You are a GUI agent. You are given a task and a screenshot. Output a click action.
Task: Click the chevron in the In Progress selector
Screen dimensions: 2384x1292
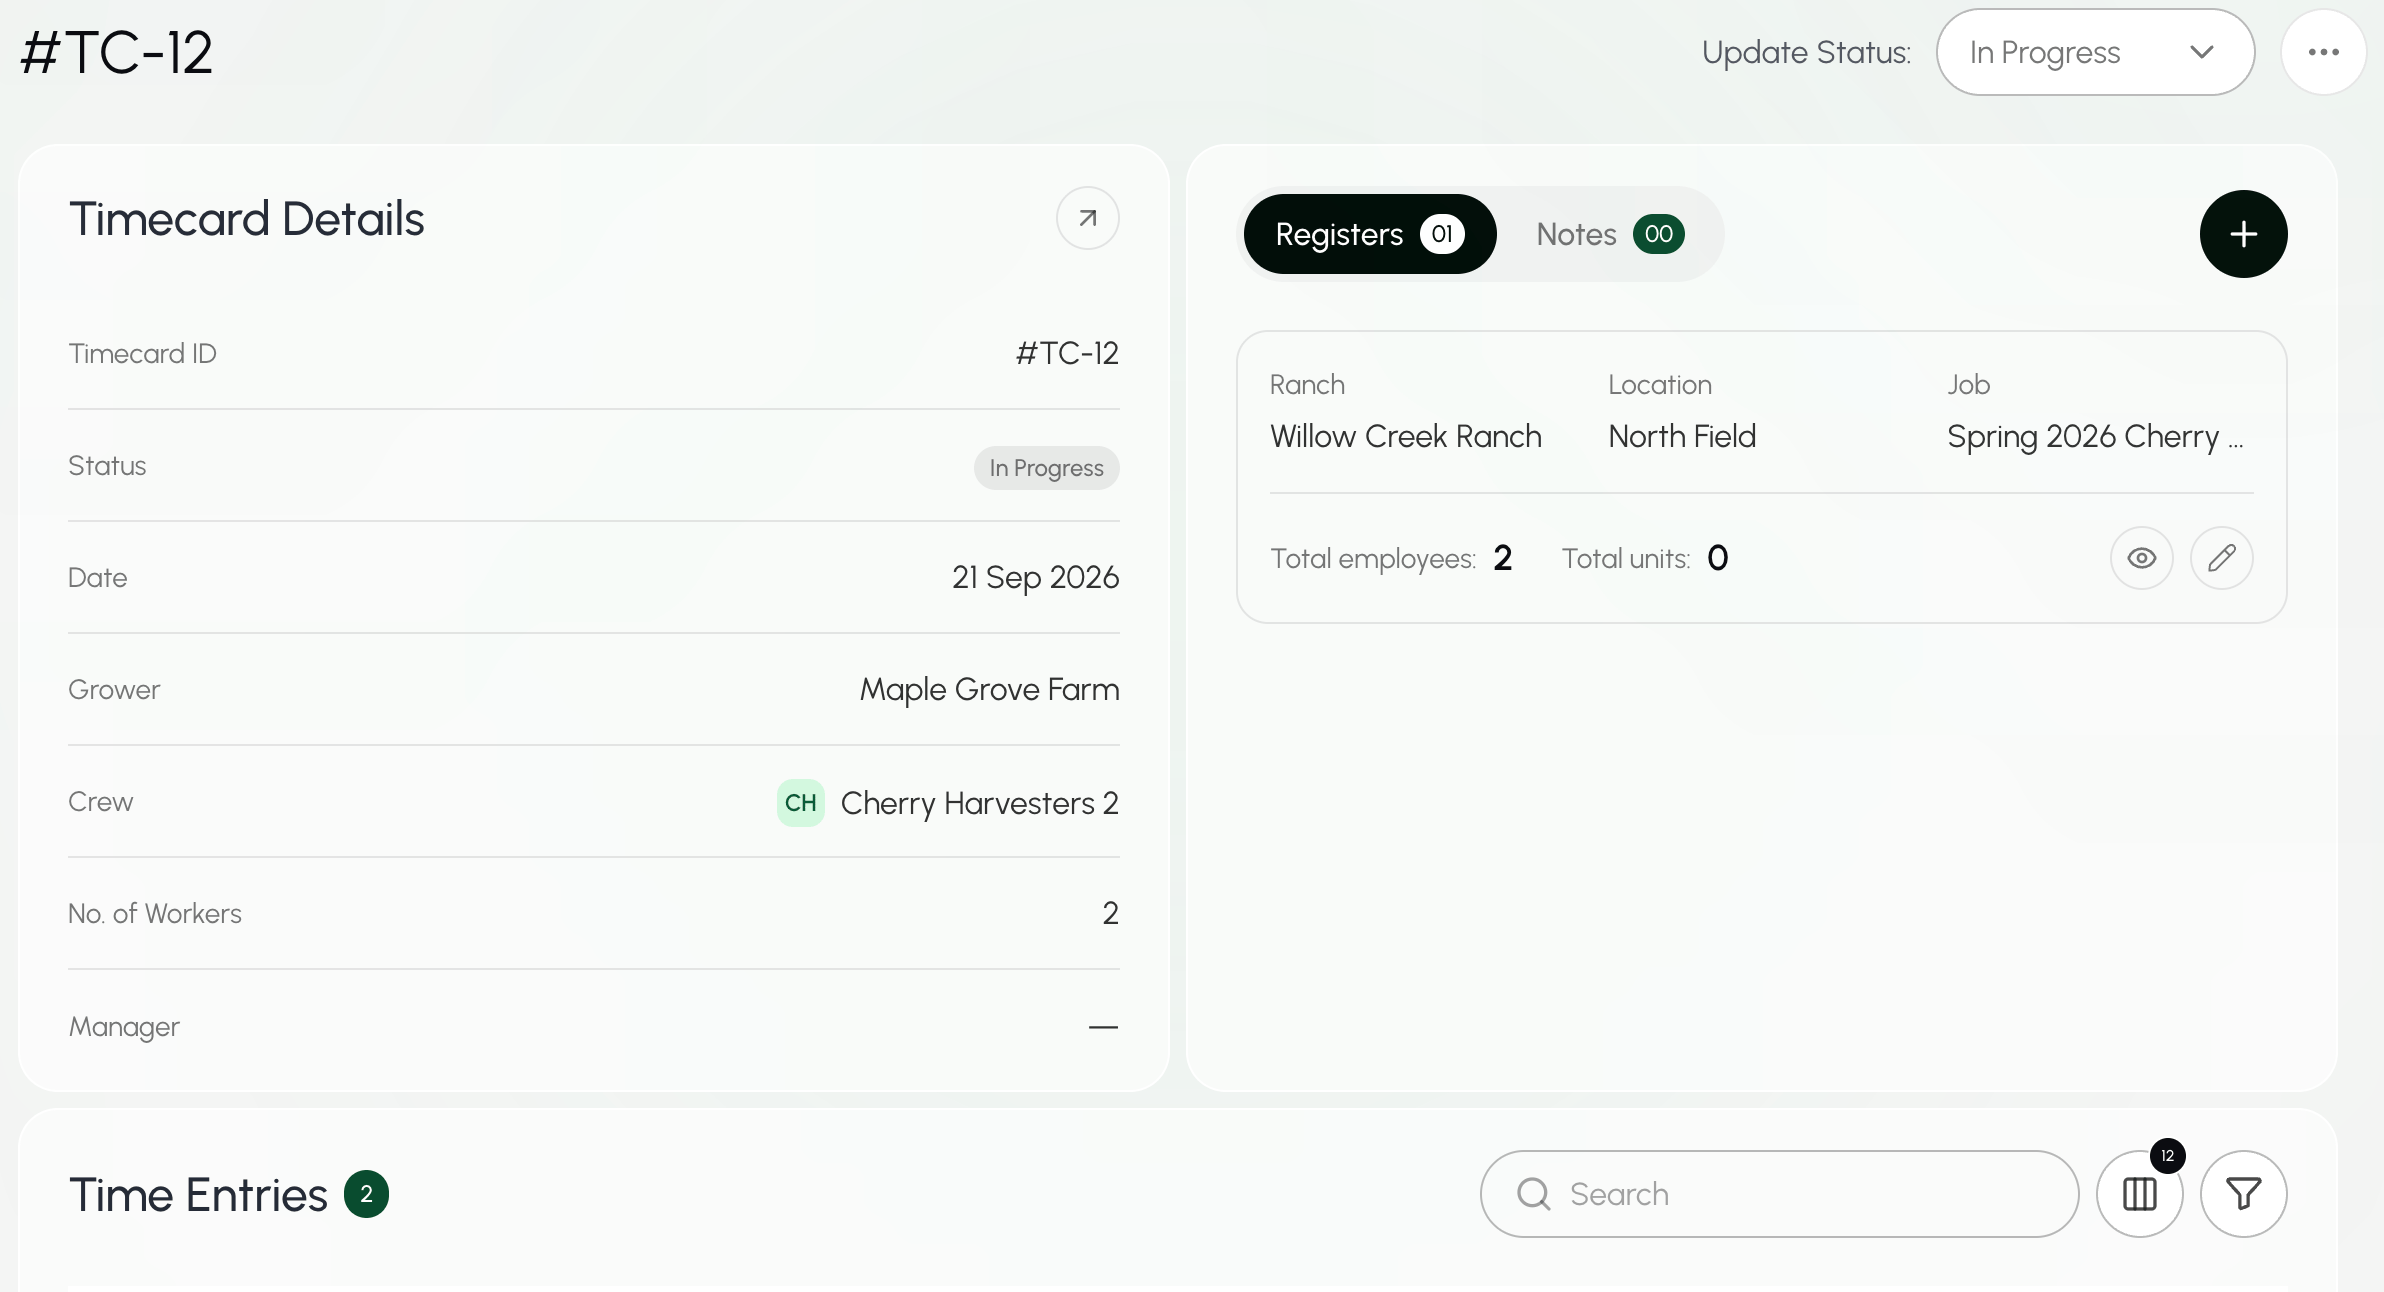coord(2201,52)
